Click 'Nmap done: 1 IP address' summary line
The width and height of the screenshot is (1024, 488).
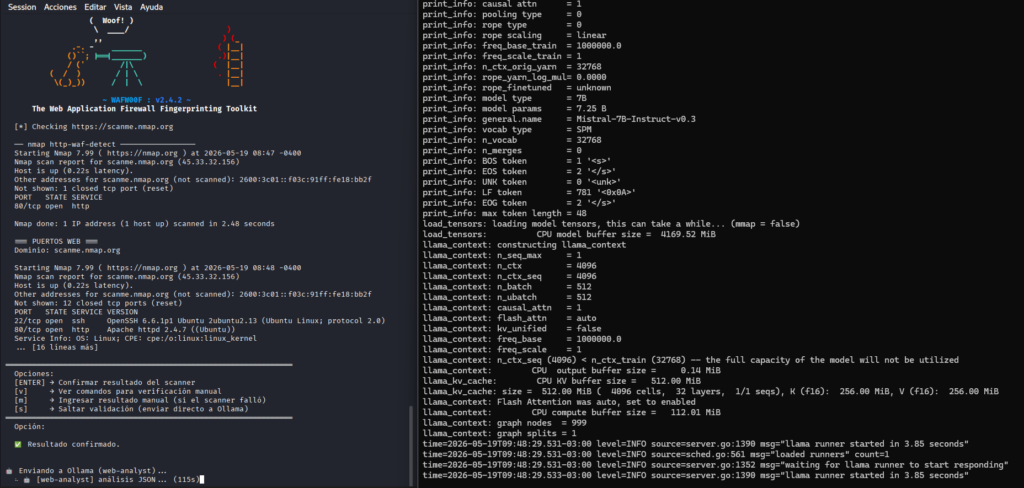coord(144,223)
